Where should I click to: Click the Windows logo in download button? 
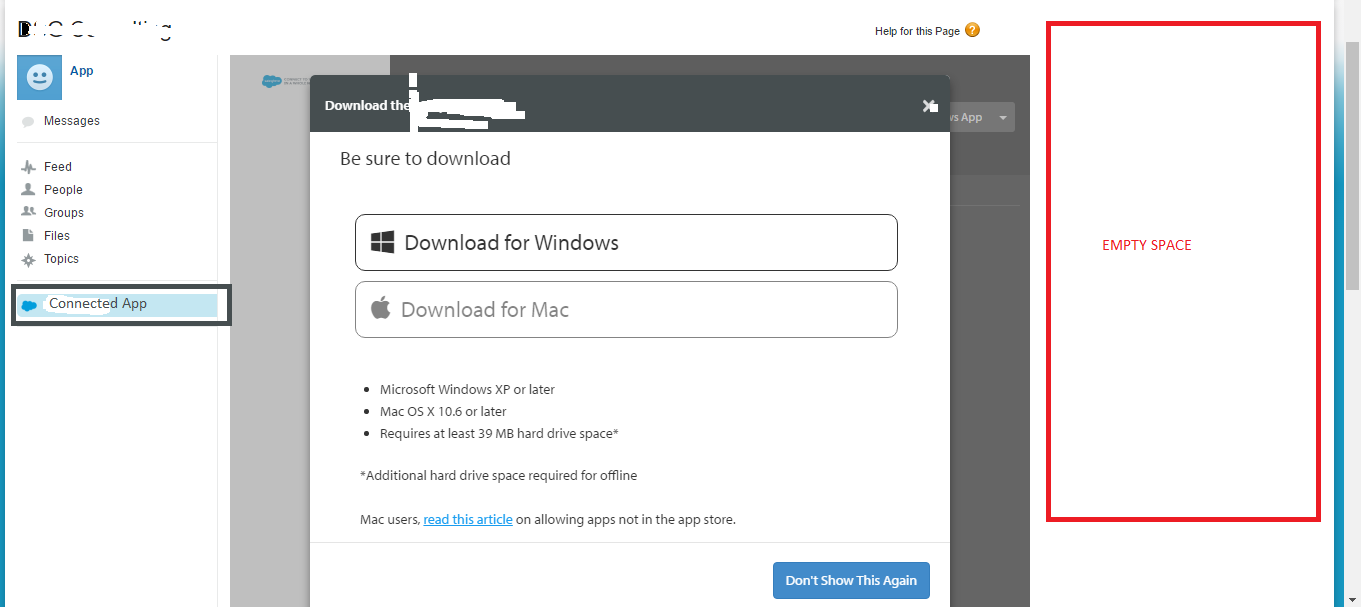382,242
